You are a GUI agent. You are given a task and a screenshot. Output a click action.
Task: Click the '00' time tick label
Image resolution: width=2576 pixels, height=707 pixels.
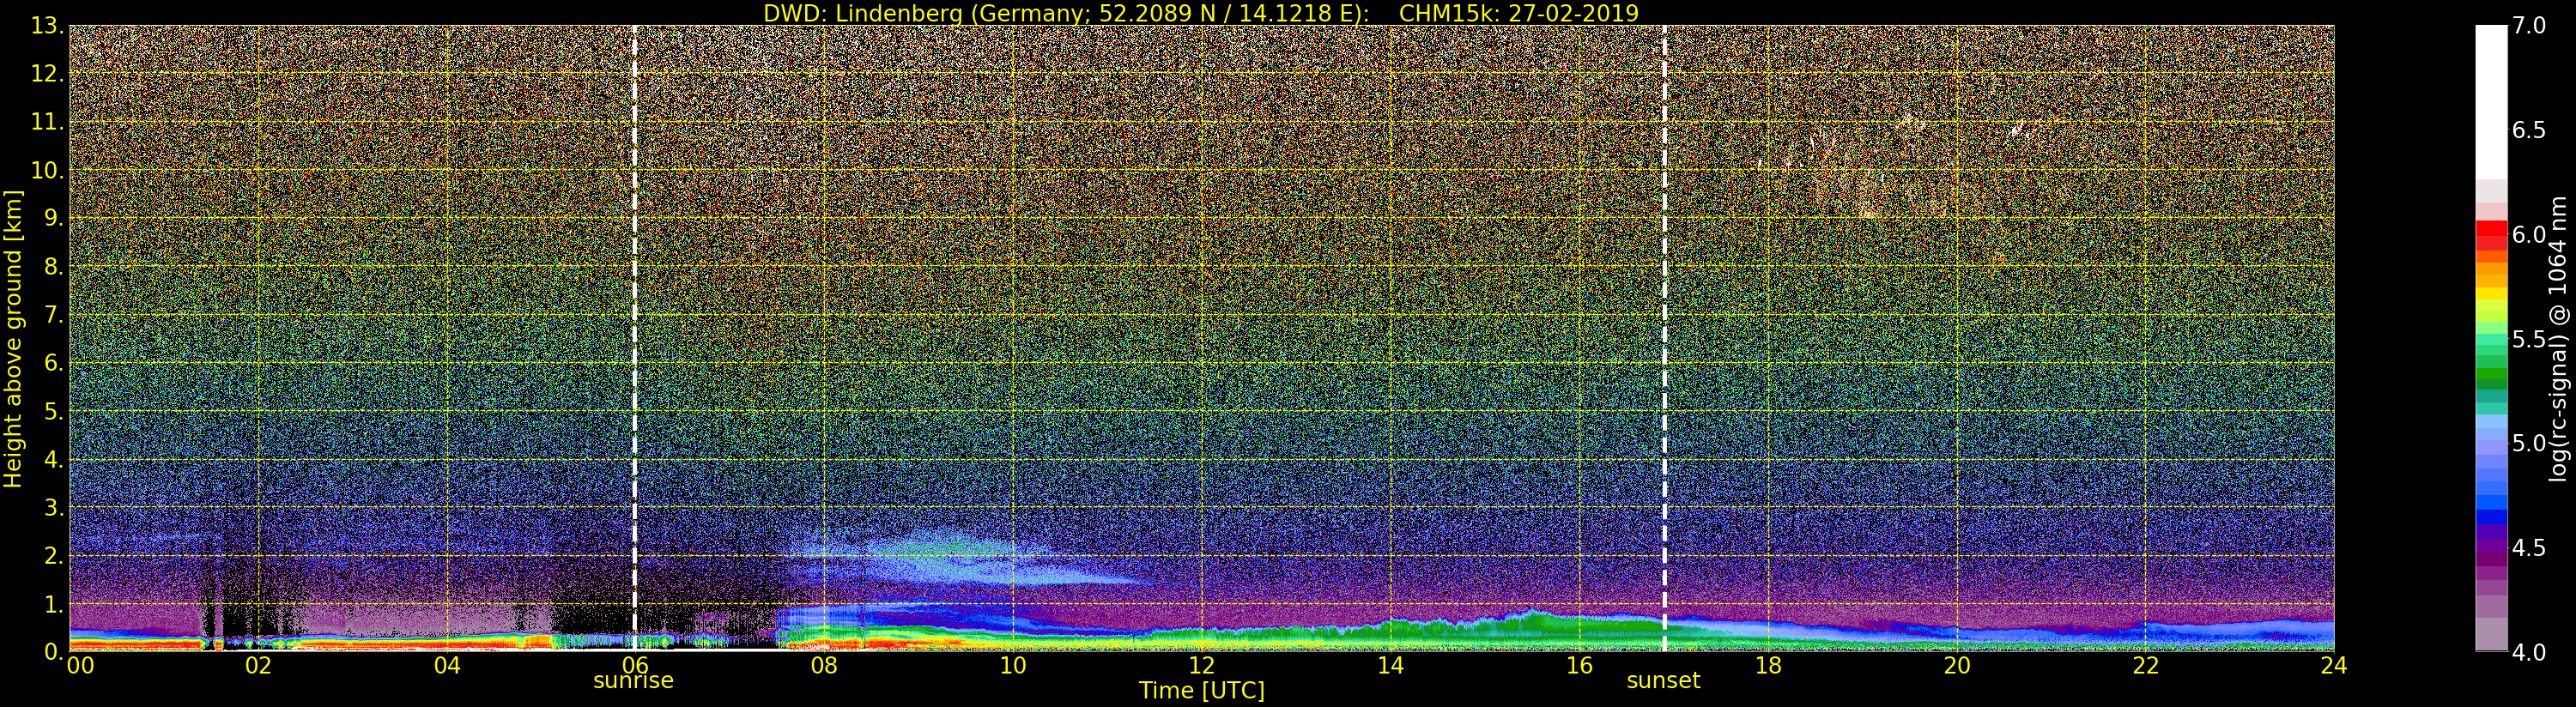pyautogui.click(x=80, y=665)
